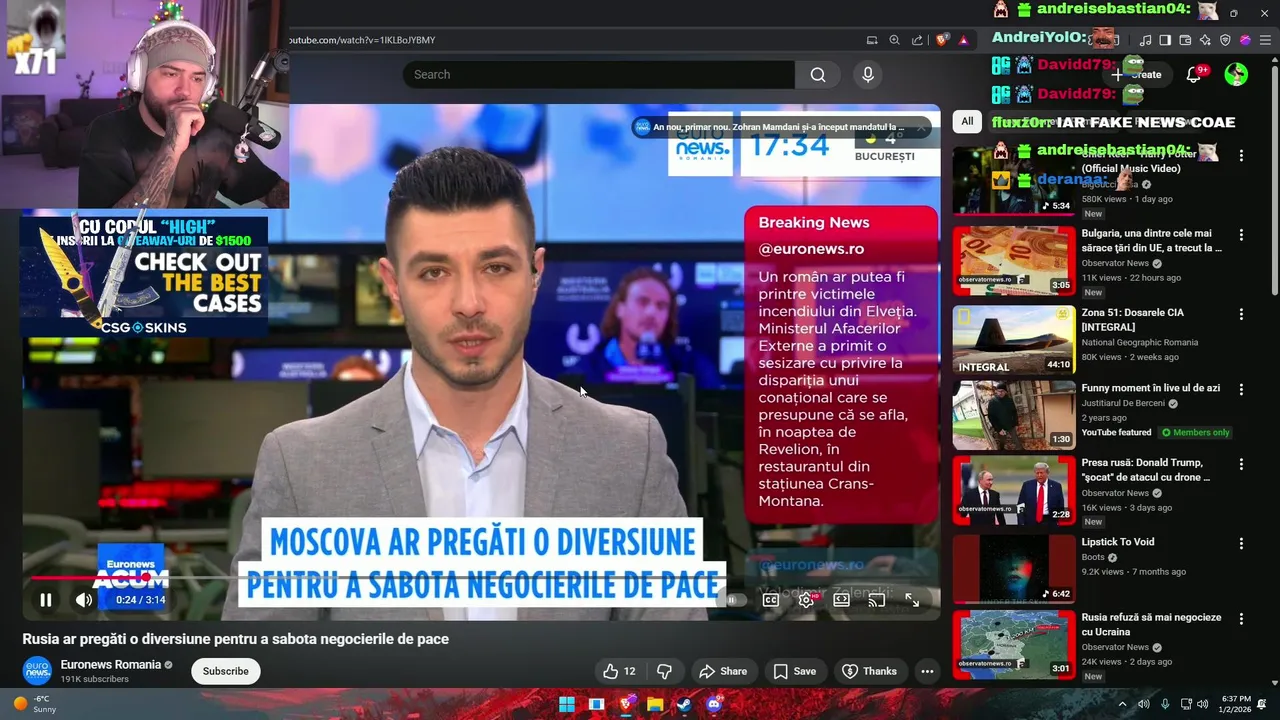Click the Euronews Romania channel avatar

[x=37, y=671]
